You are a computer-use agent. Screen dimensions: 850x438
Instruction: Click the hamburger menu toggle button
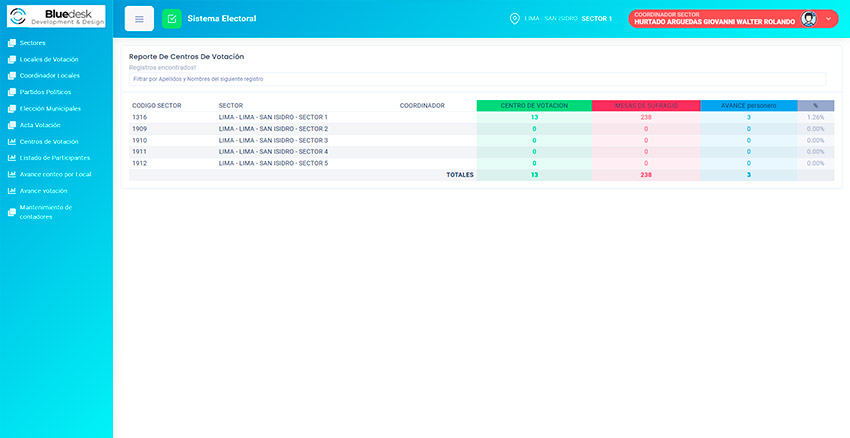point(139,19)
